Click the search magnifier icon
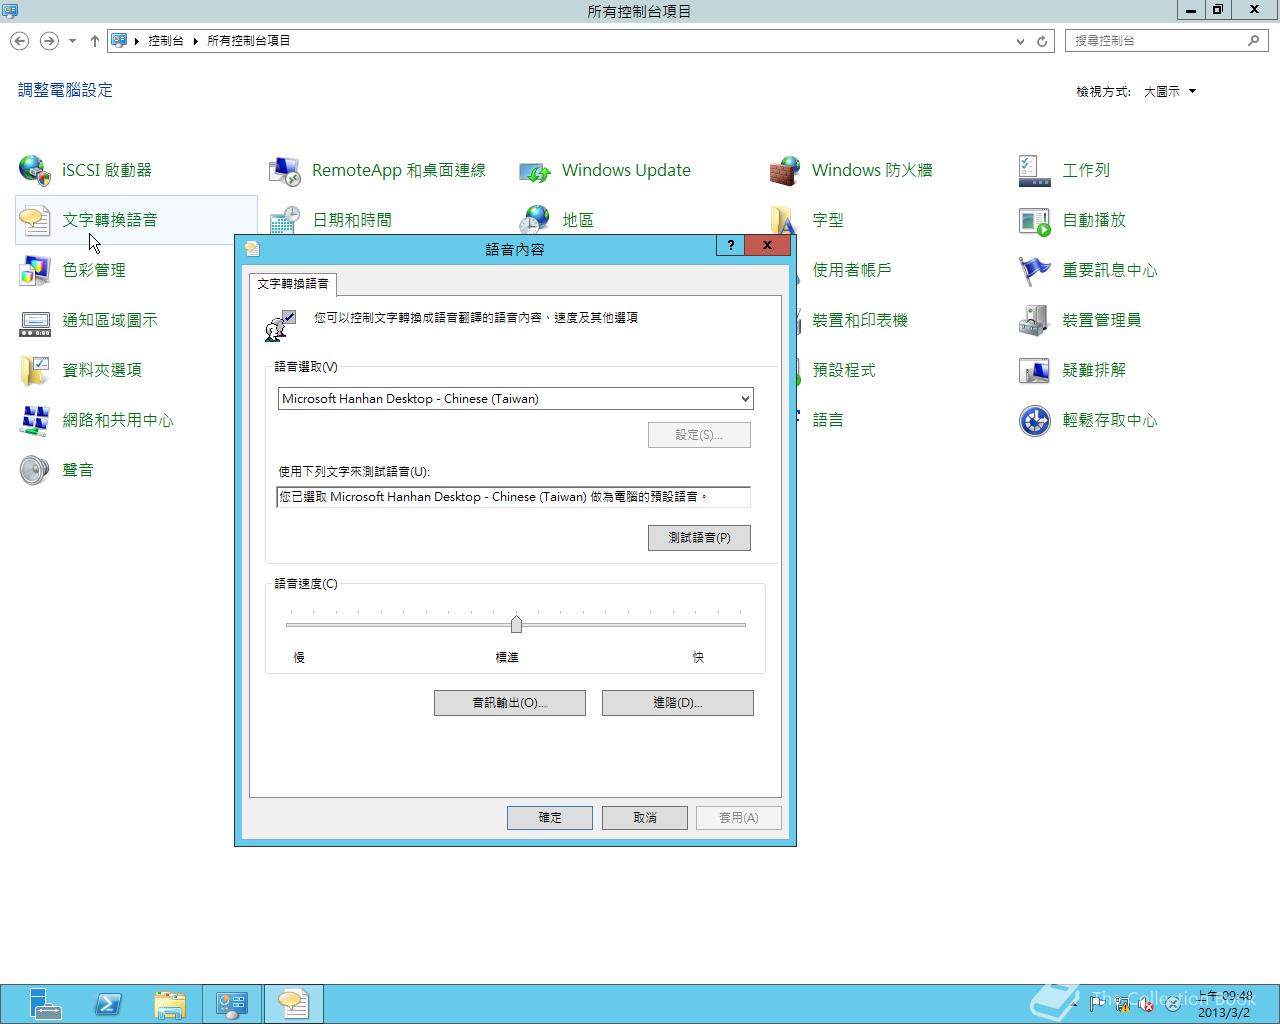1280x1024 pixels. point(1253,41)
